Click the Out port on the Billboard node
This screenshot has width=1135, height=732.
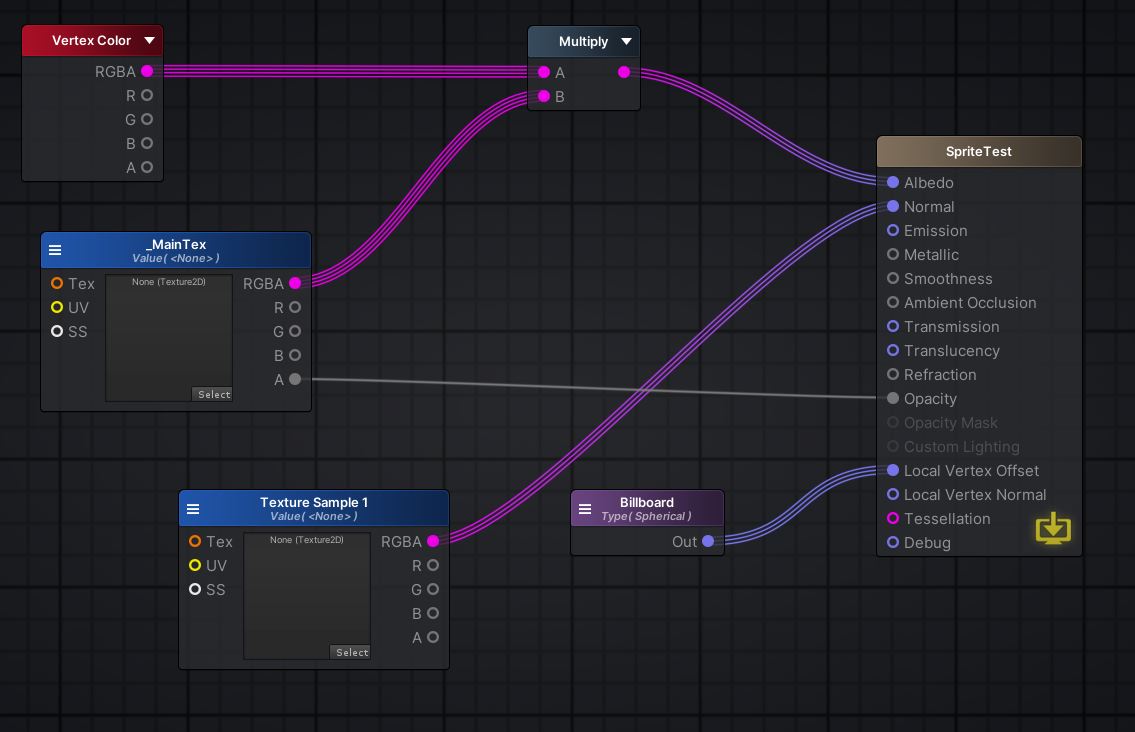click(709, 541)
